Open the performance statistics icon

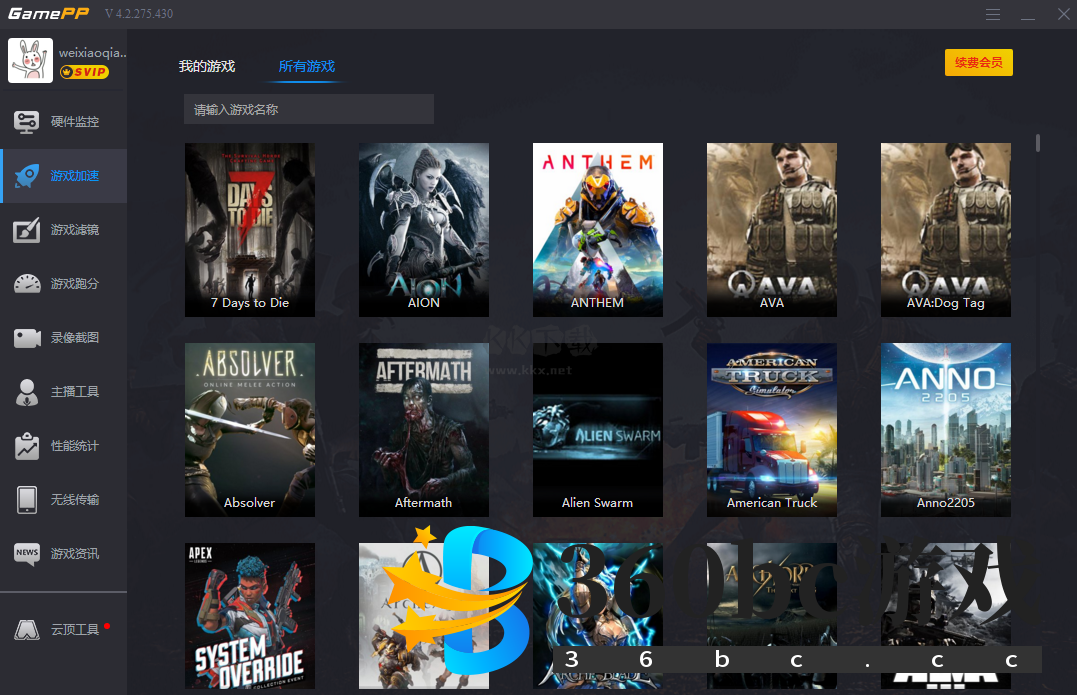pos(27,446)
